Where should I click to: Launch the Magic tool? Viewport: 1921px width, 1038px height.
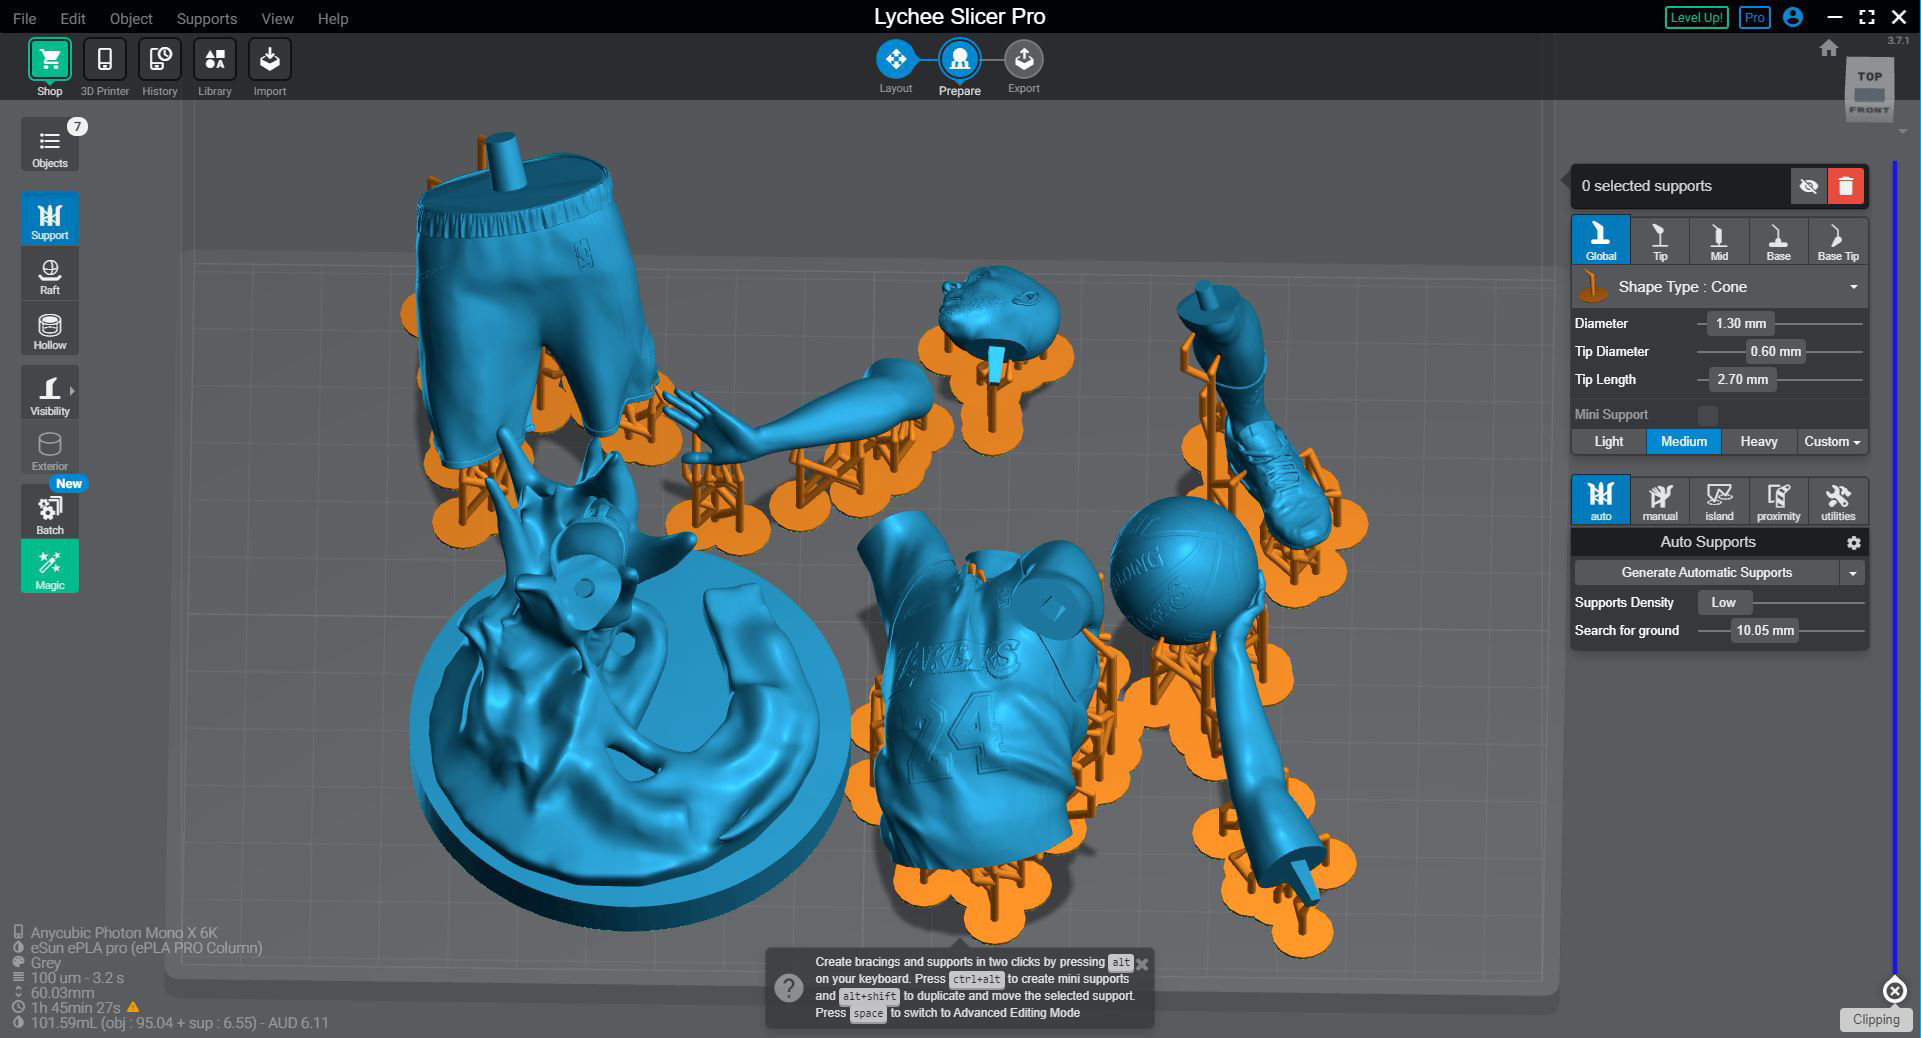click(x=49, y=566)
